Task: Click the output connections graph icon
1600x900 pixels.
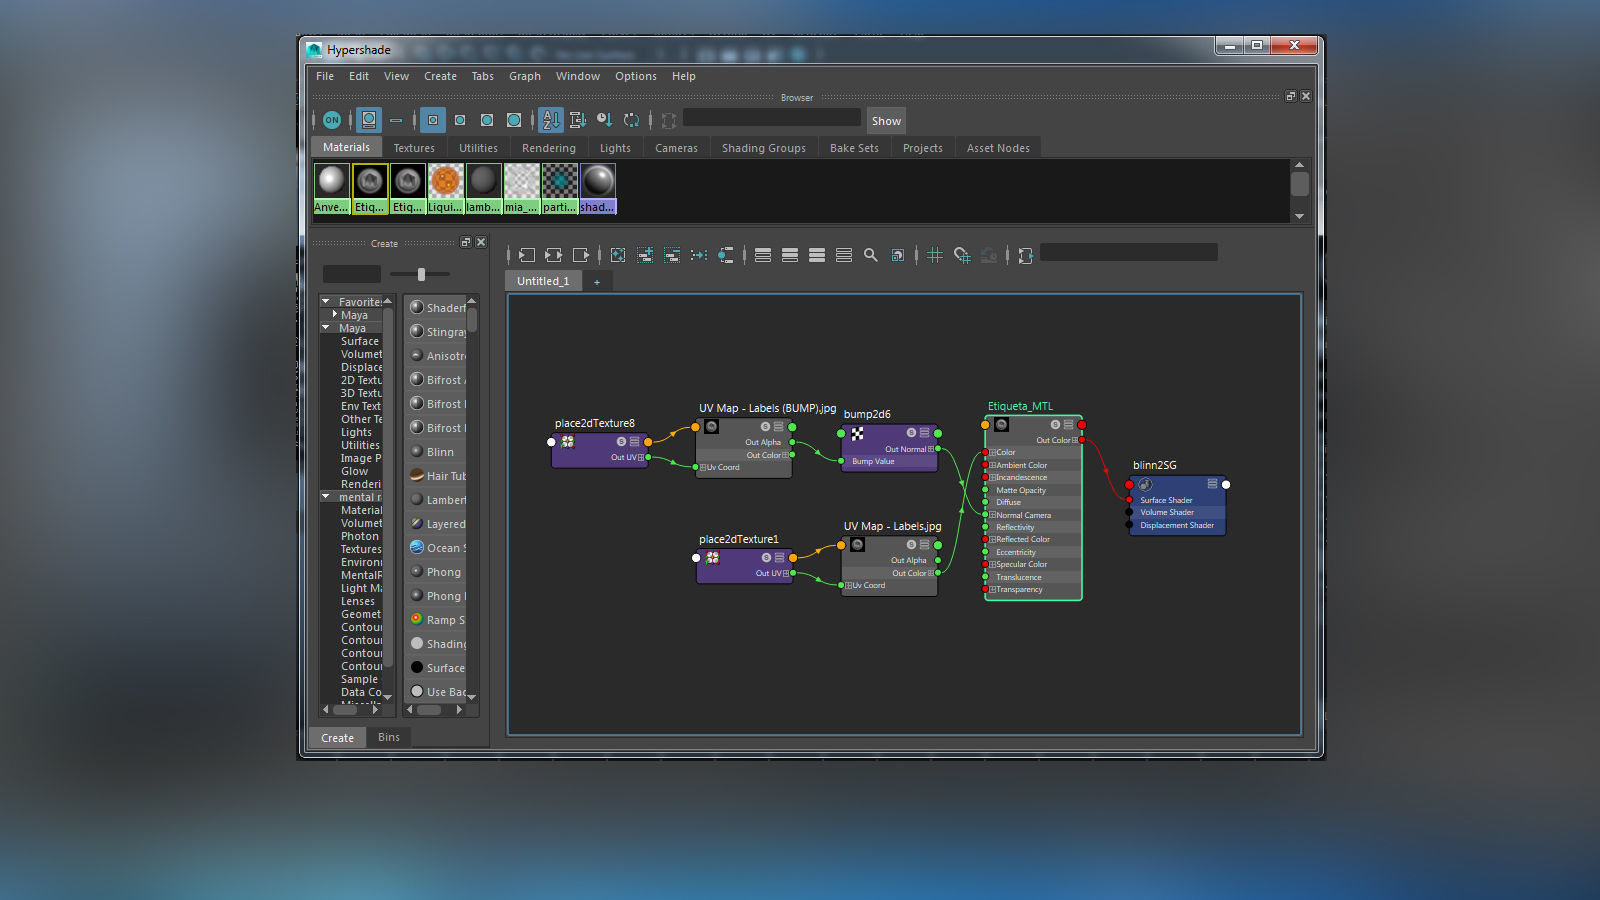Action: 581,255
